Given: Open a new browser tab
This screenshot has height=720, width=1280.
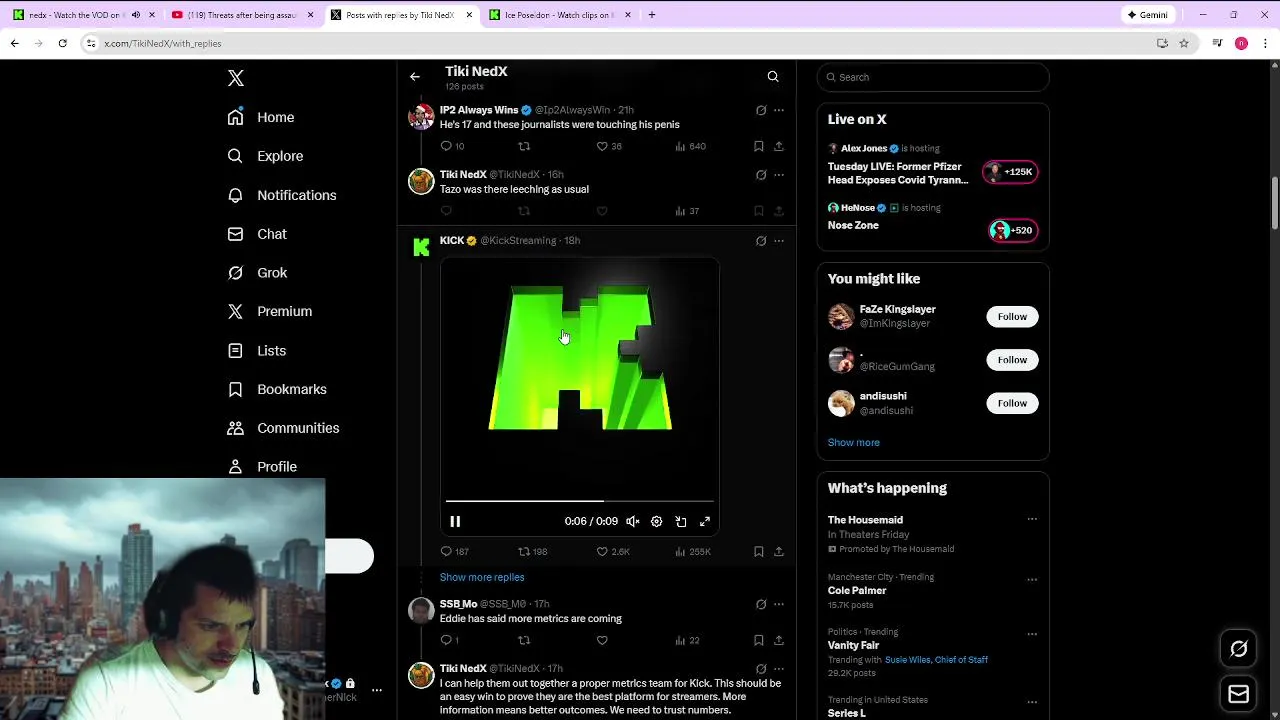Looking at the screenshot, I should pyautogui.click(x=652, y=15).
